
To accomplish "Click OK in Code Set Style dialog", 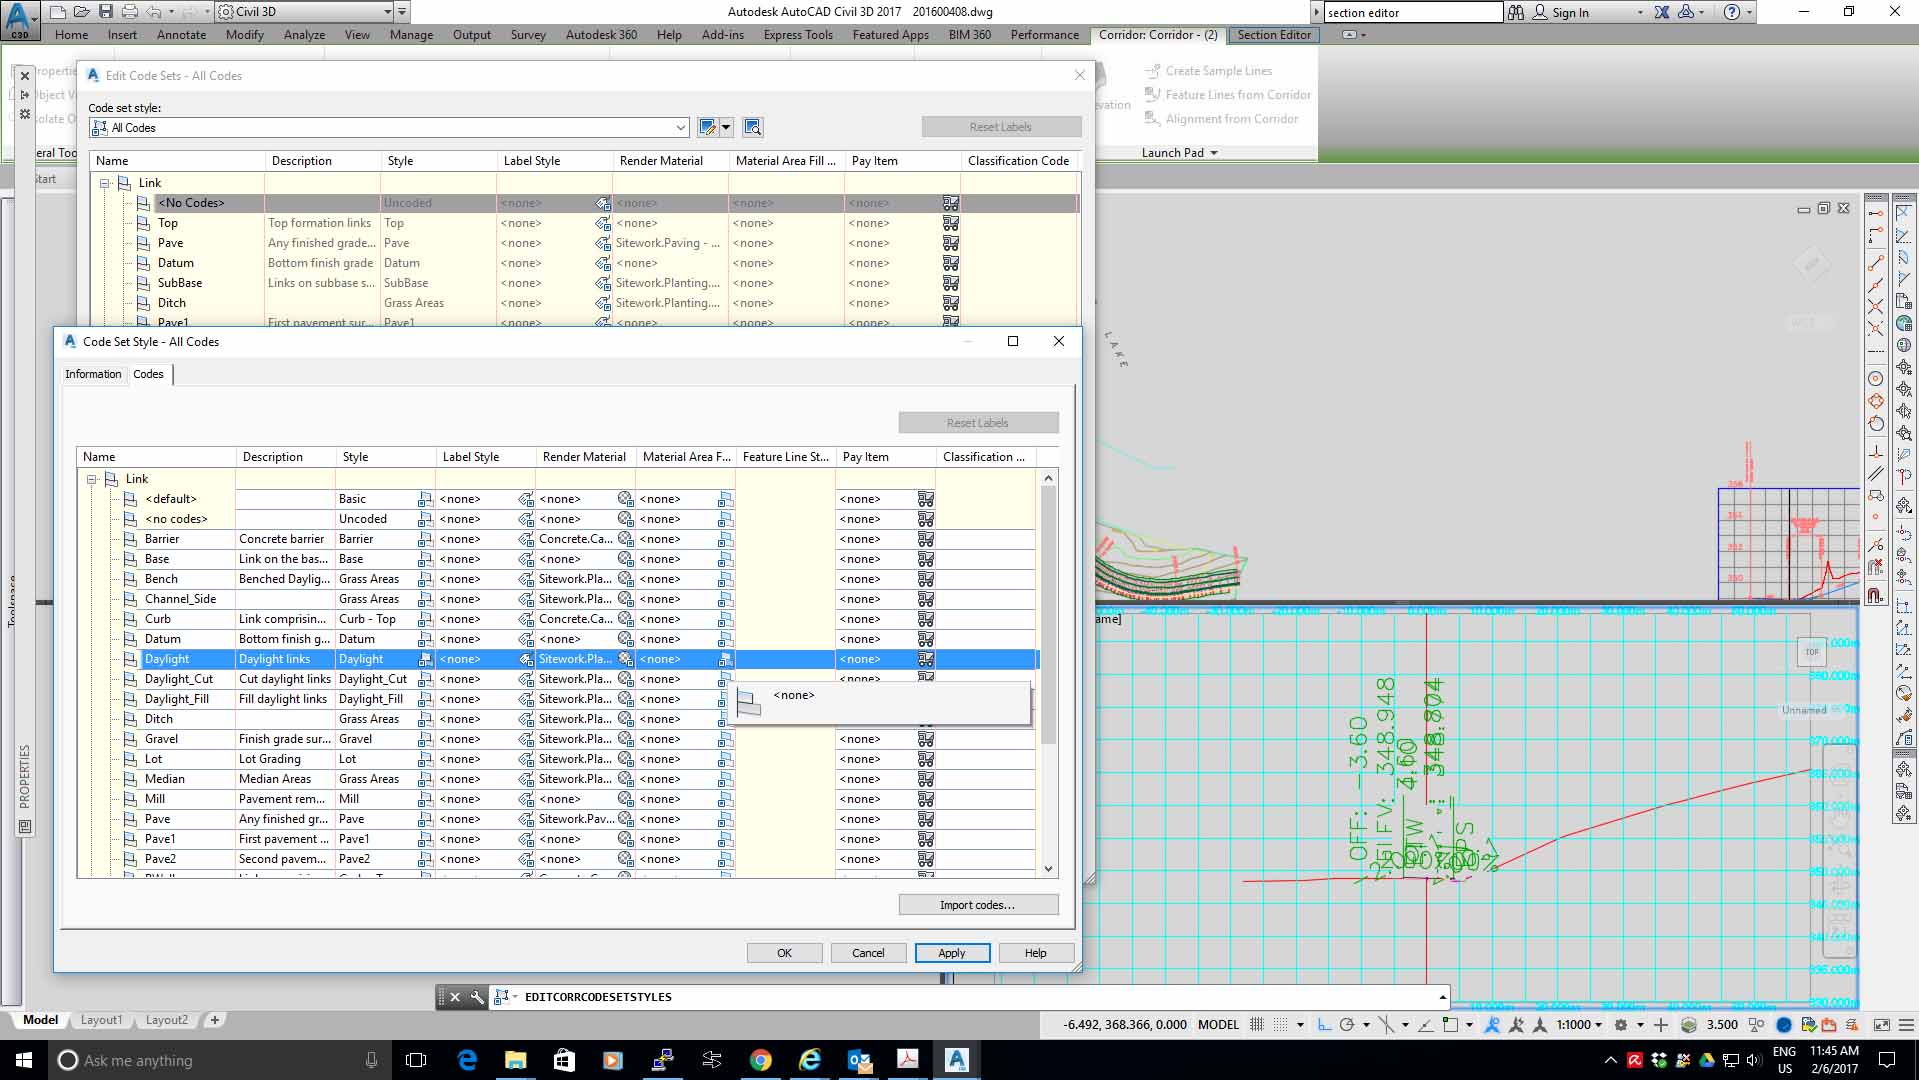I will [784, 953].
